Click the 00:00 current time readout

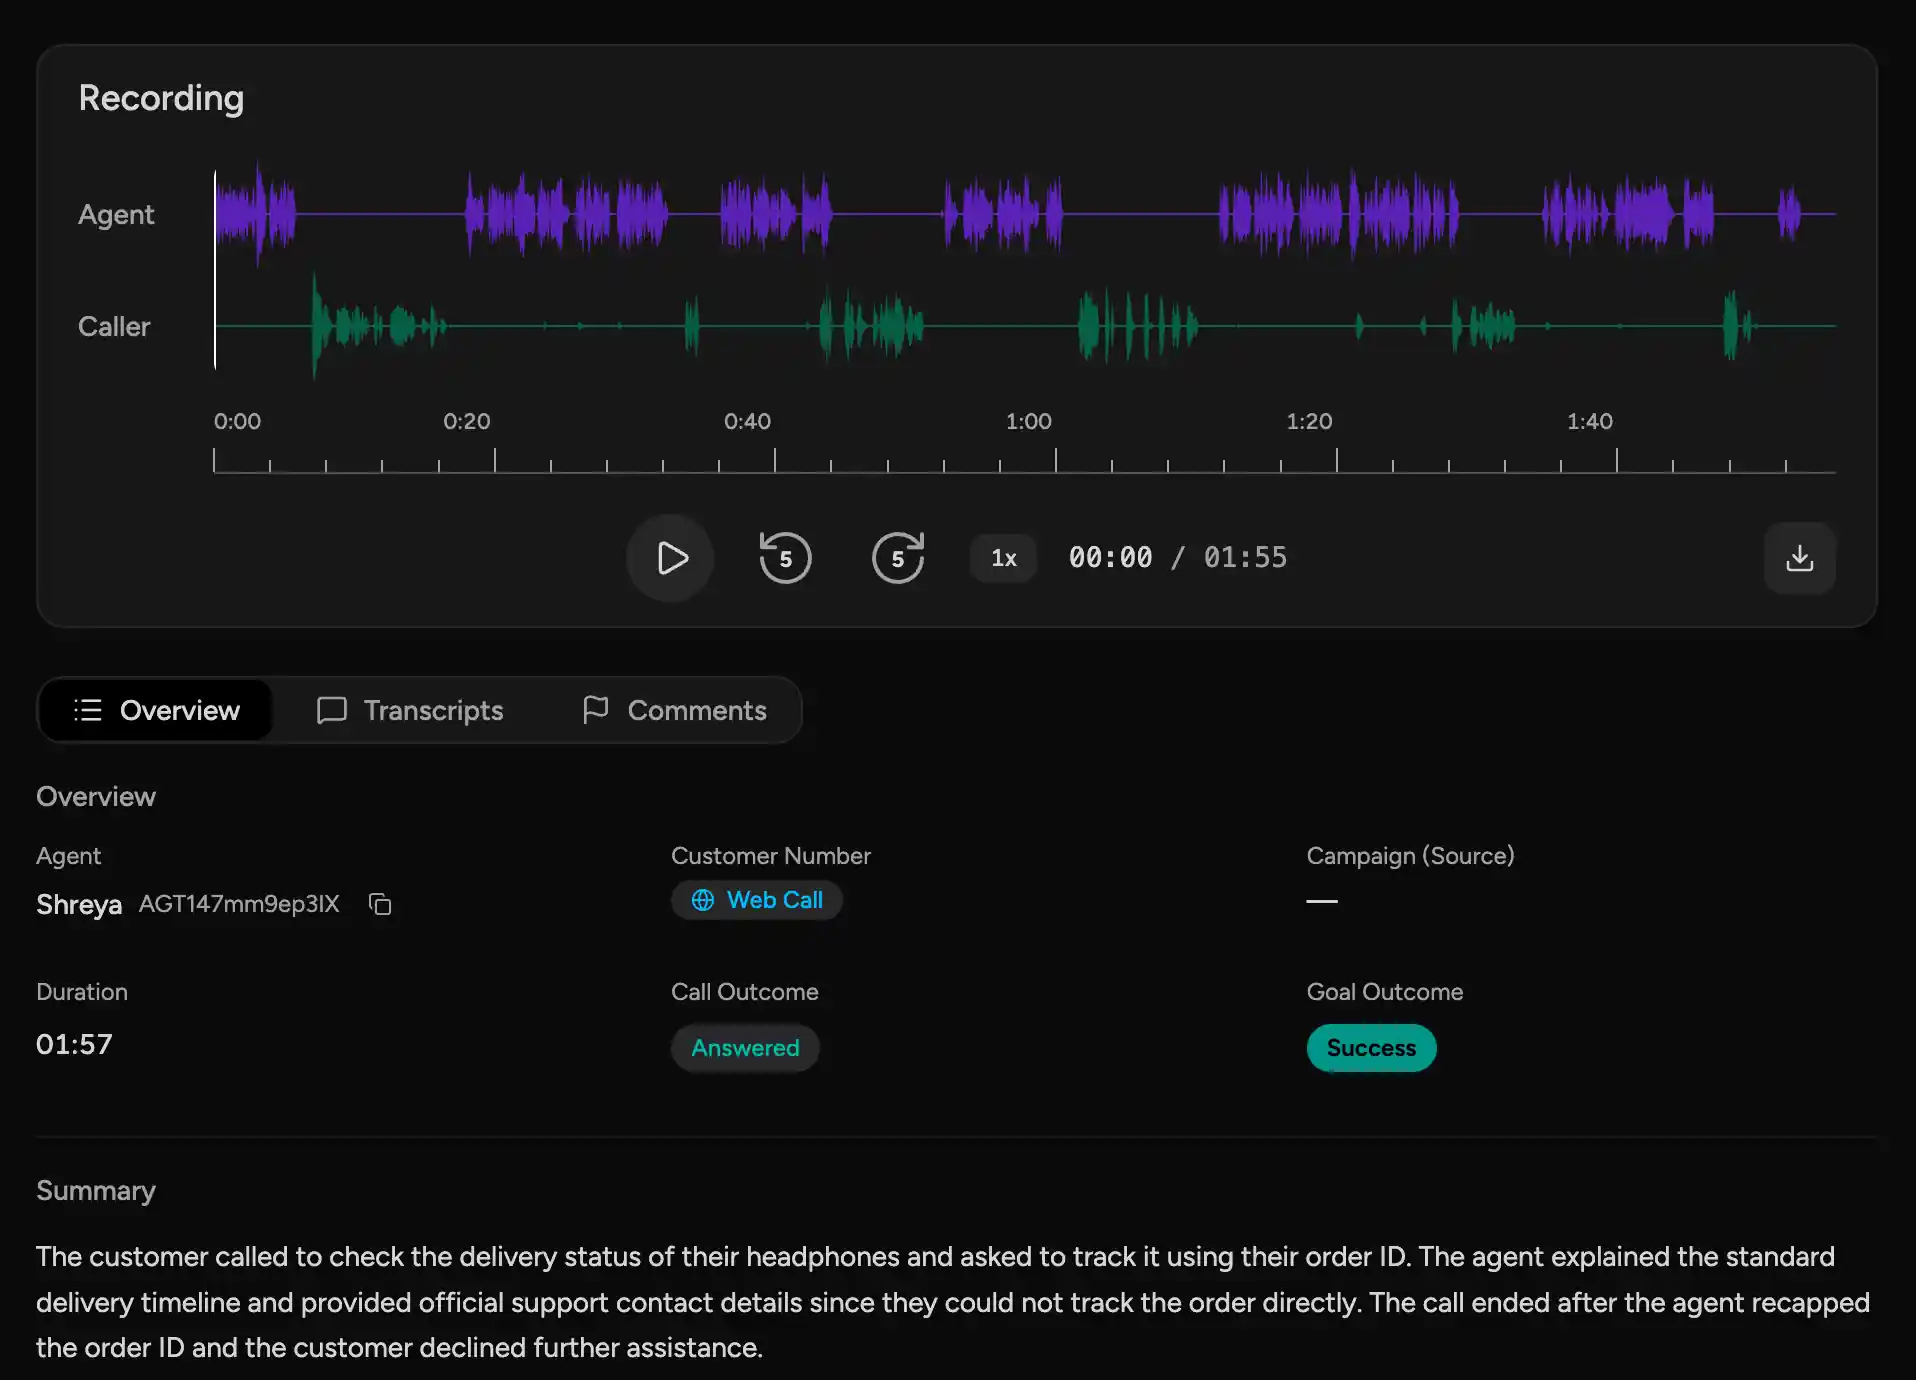click(1110, 558)
